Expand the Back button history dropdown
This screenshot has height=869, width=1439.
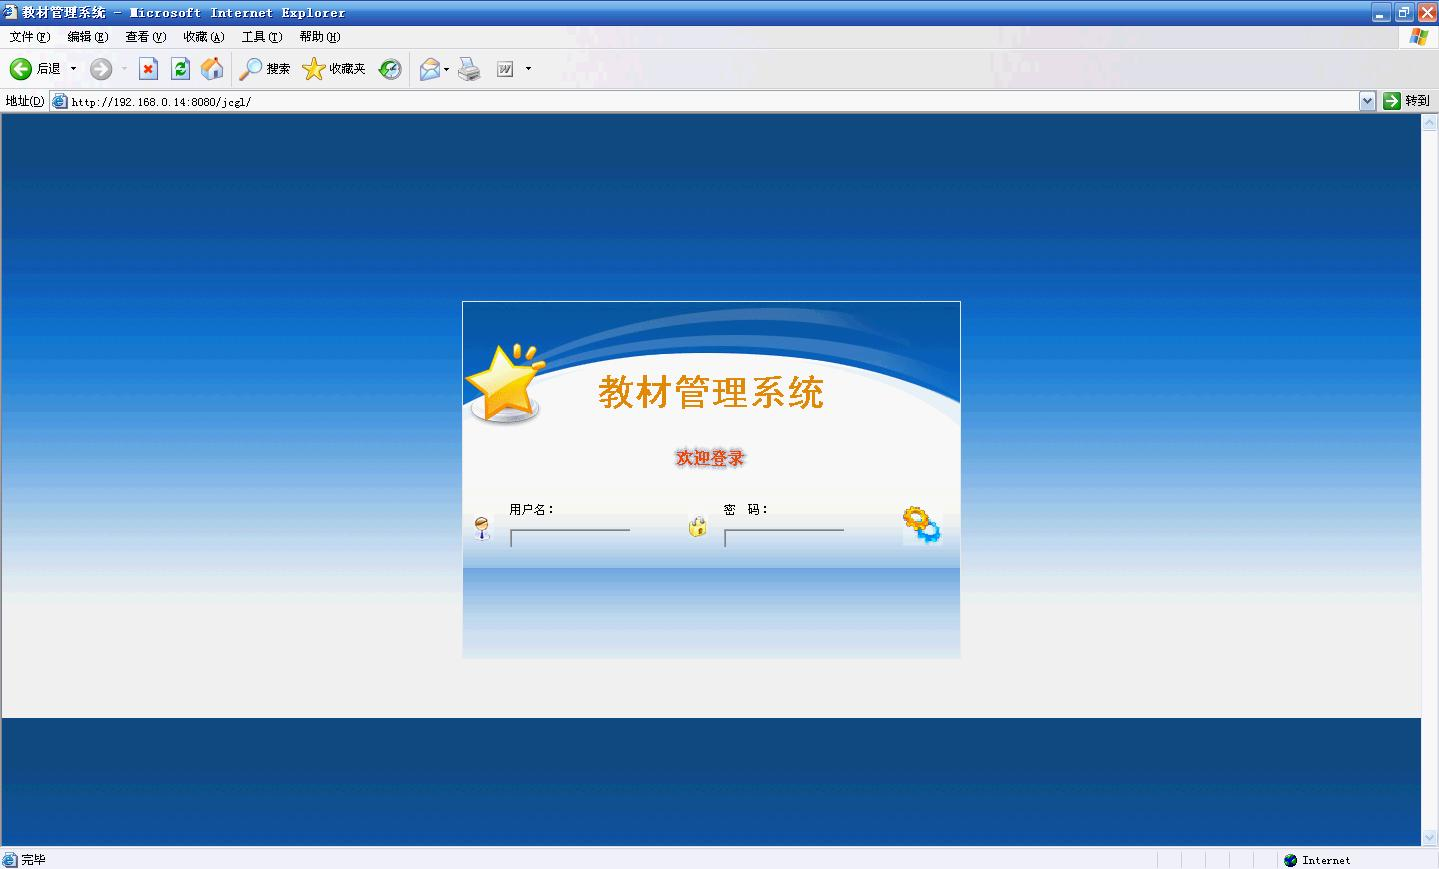point(73,69)
